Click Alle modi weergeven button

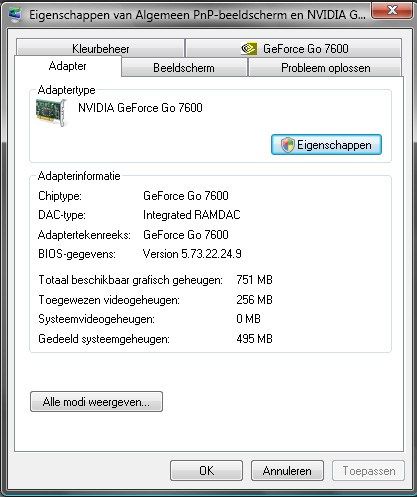(x=96, y=402)
